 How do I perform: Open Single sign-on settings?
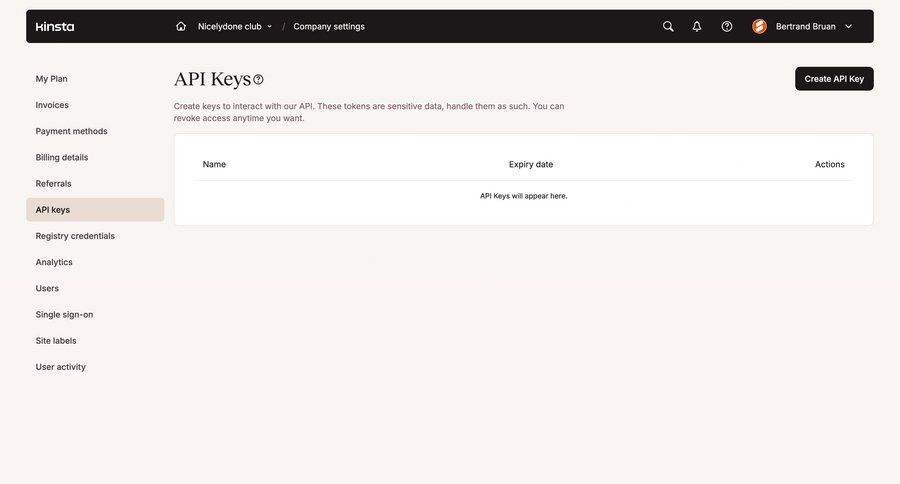coord(64,314)
